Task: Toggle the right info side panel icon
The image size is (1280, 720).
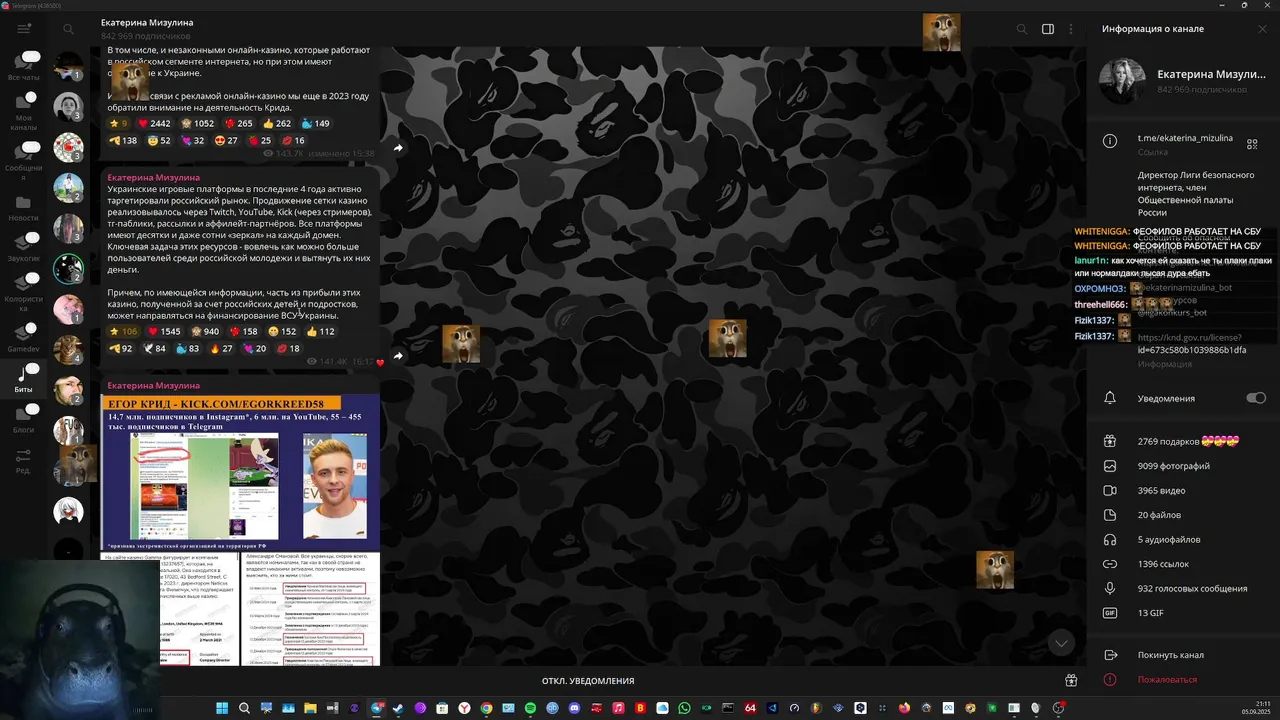Action: (x=1048, y=29)
